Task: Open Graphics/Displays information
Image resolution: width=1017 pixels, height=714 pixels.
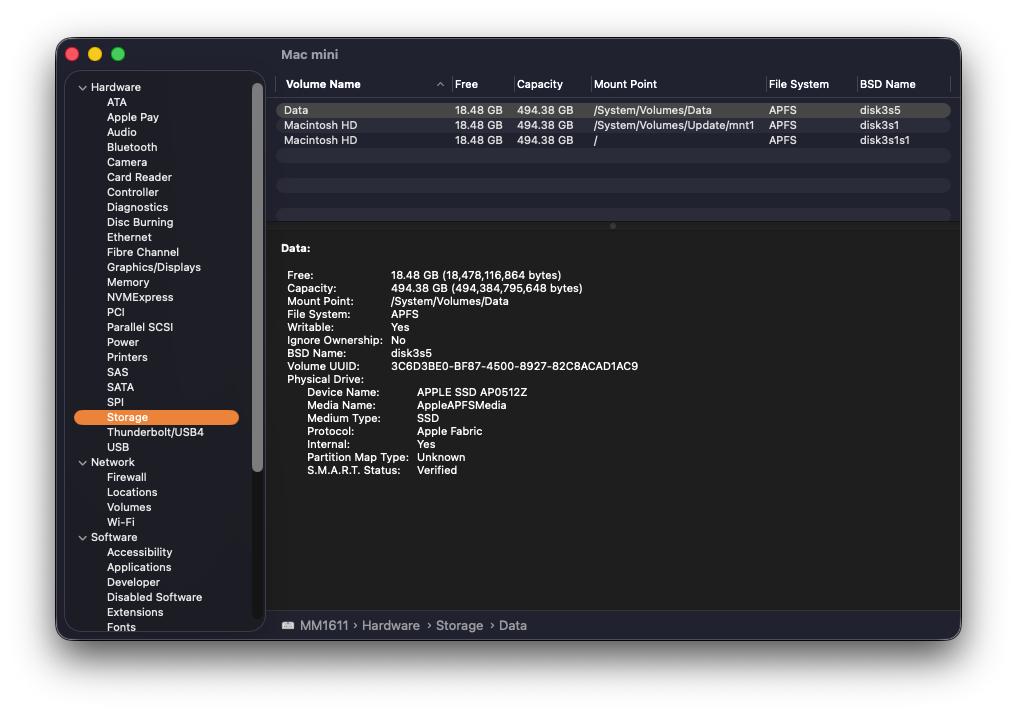Action: 154,267
